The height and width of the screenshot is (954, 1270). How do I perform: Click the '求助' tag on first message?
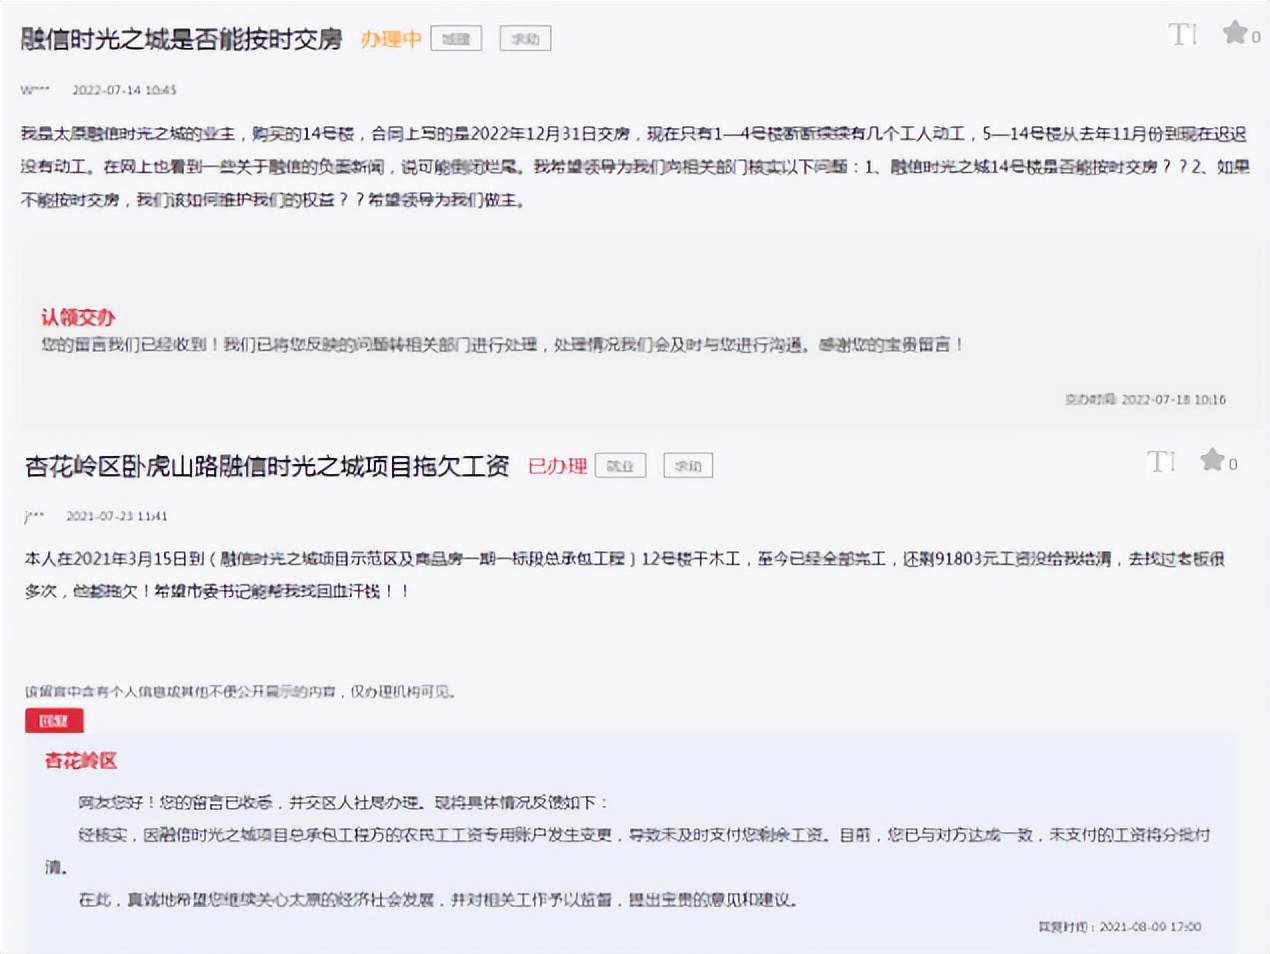524,38
